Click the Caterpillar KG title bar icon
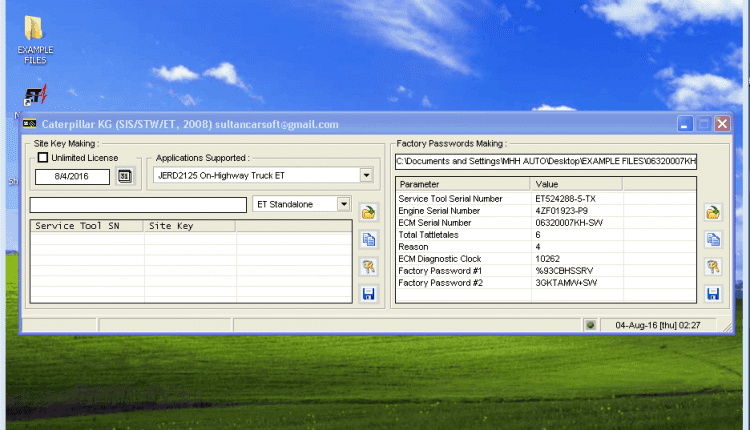 30,124
